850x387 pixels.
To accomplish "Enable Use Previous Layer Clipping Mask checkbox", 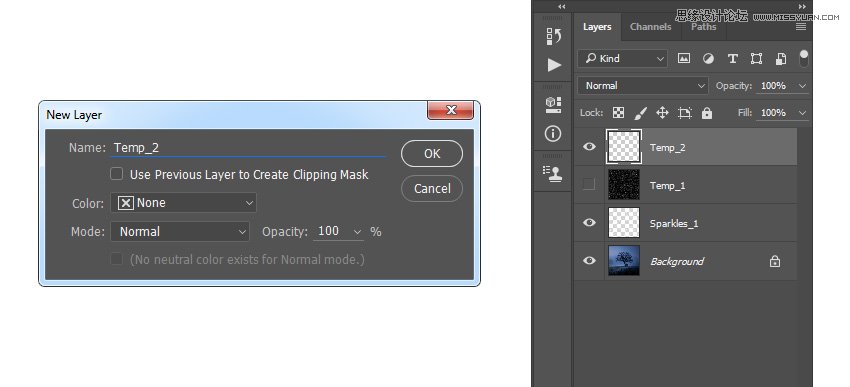I will (x=117, y=174).
